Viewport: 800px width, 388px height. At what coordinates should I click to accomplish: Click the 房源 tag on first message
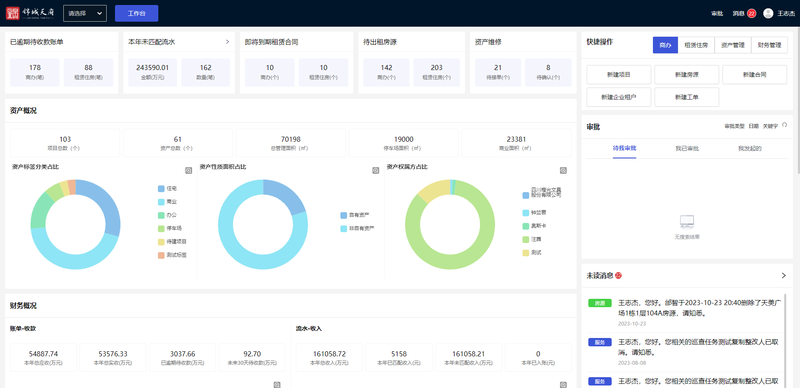tap(599, 303)
